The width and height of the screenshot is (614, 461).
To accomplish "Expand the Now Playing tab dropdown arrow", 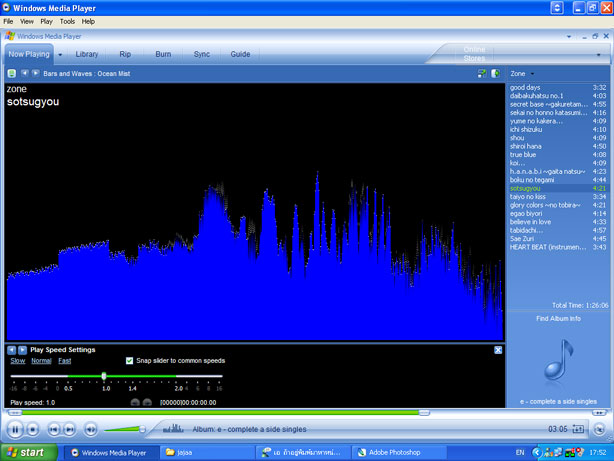I will pyautogui.click(x=60, y=55).
